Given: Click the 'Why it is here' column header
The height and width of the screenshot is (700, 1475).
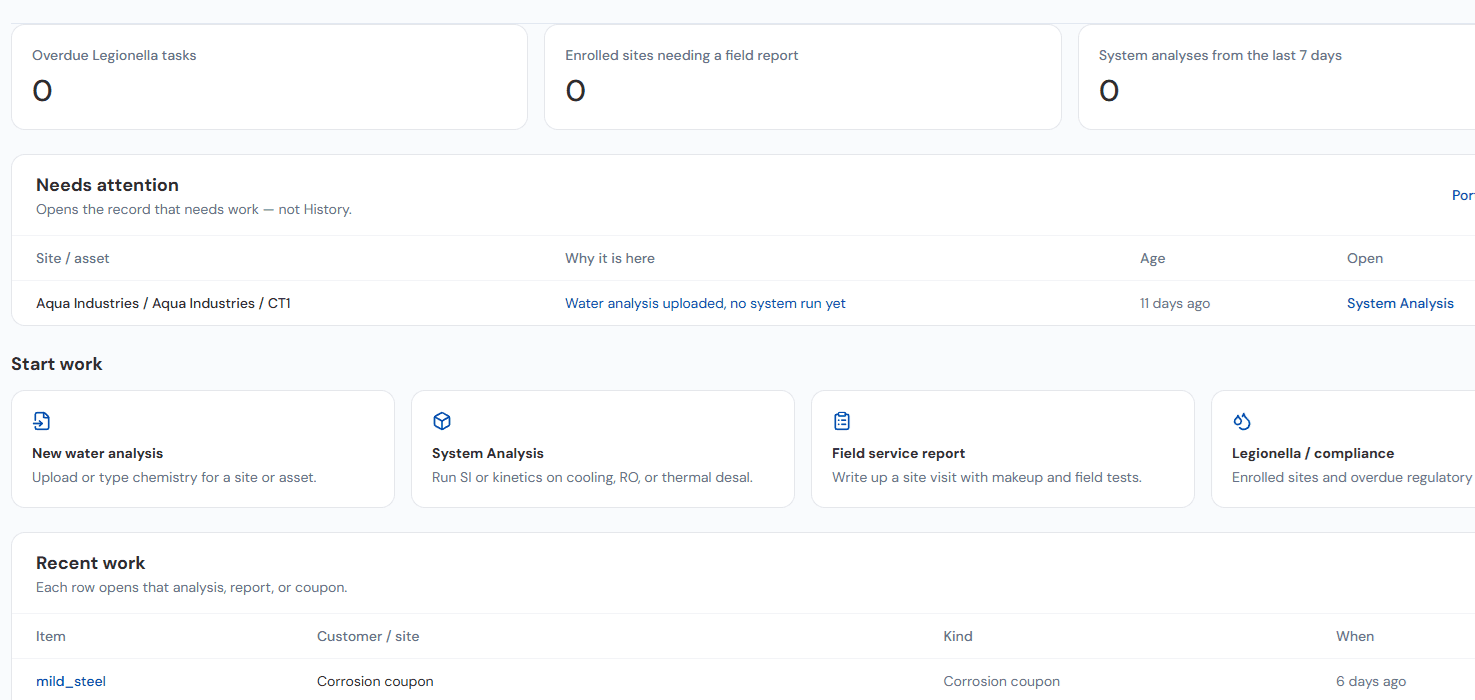Looking at the screenshot, I should (x=610, y=258).
